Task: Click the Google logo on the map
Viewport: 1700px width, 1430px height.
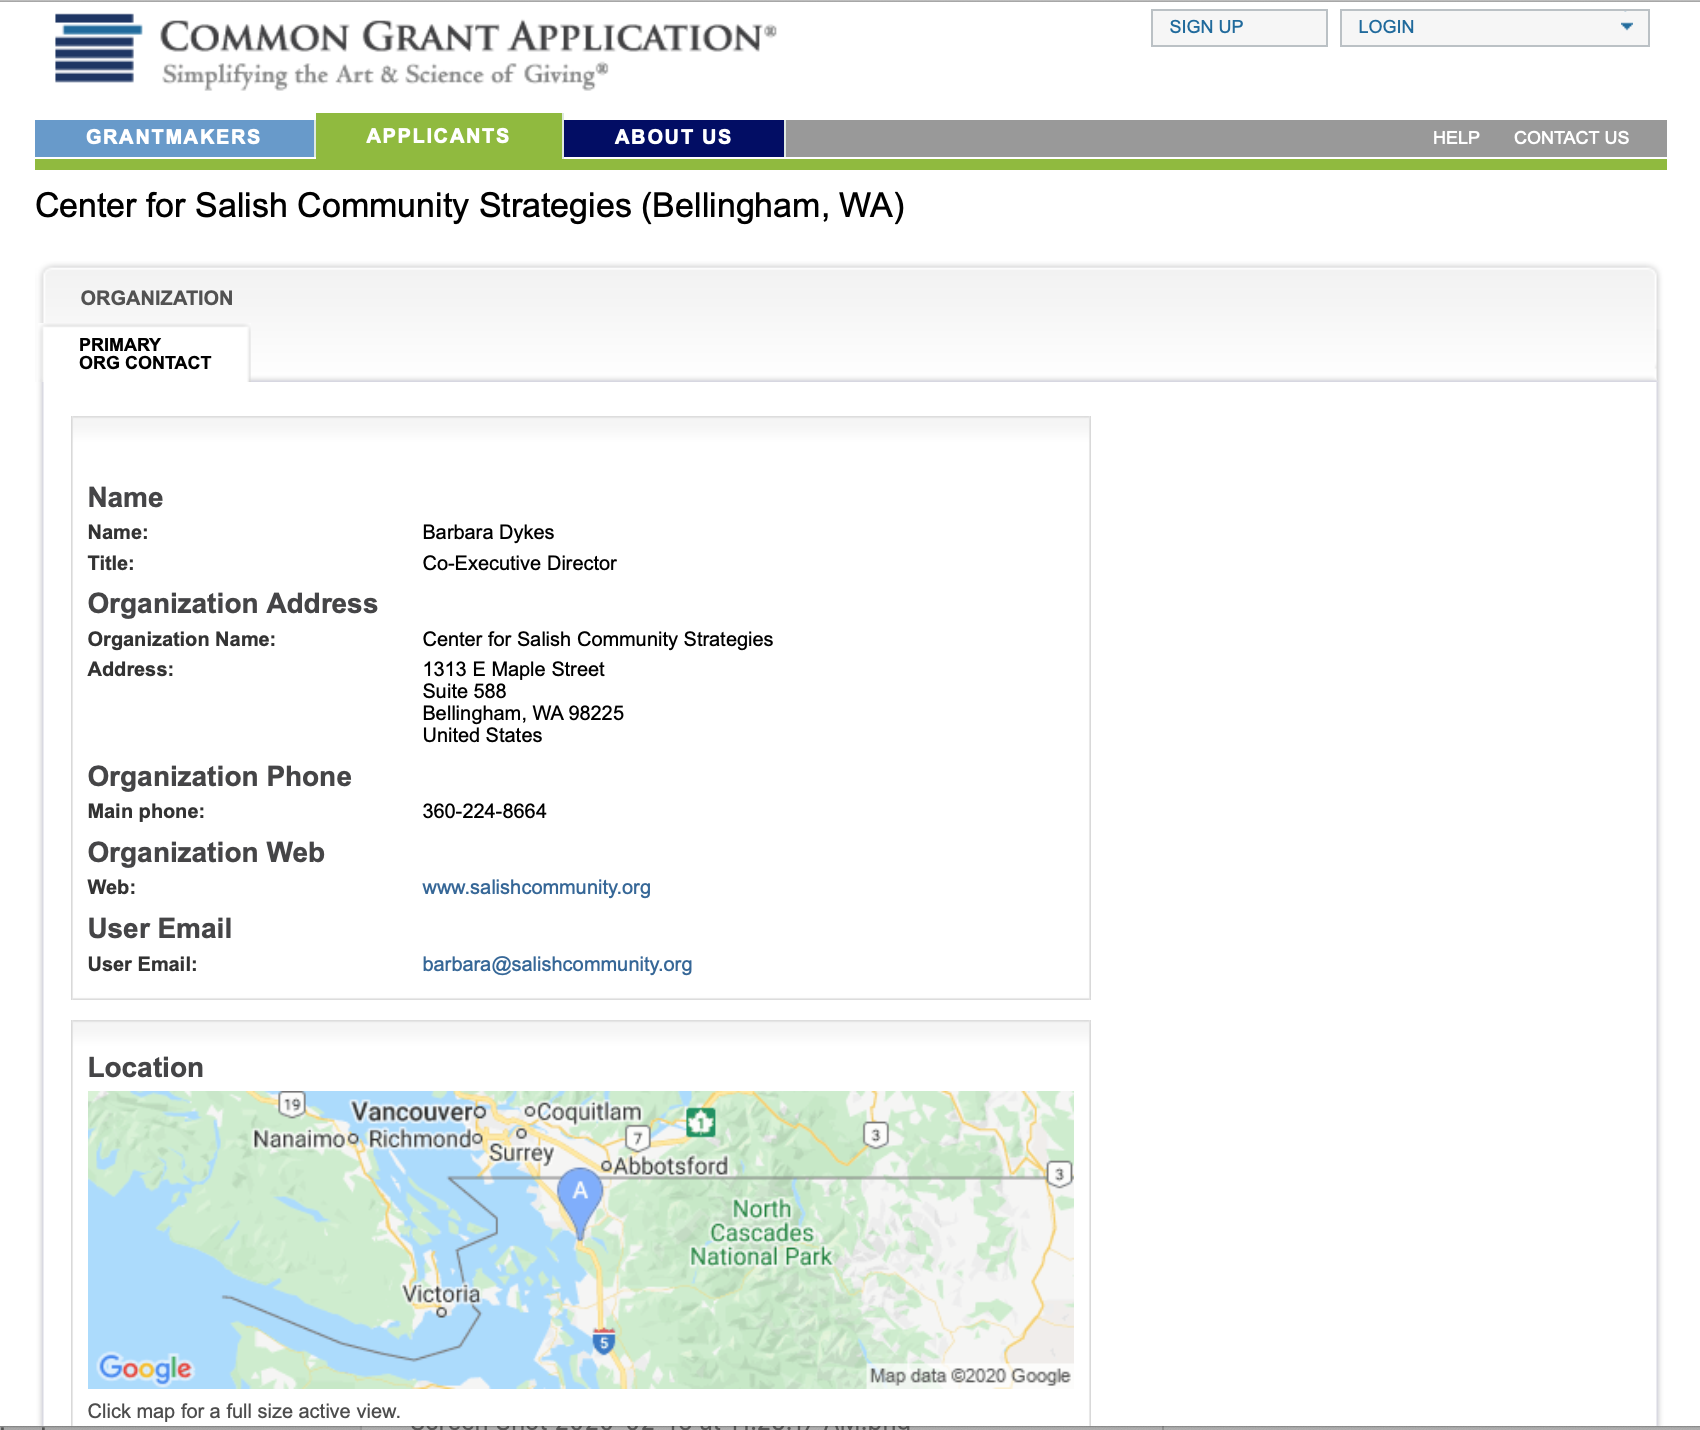Action: (145, 1367)
